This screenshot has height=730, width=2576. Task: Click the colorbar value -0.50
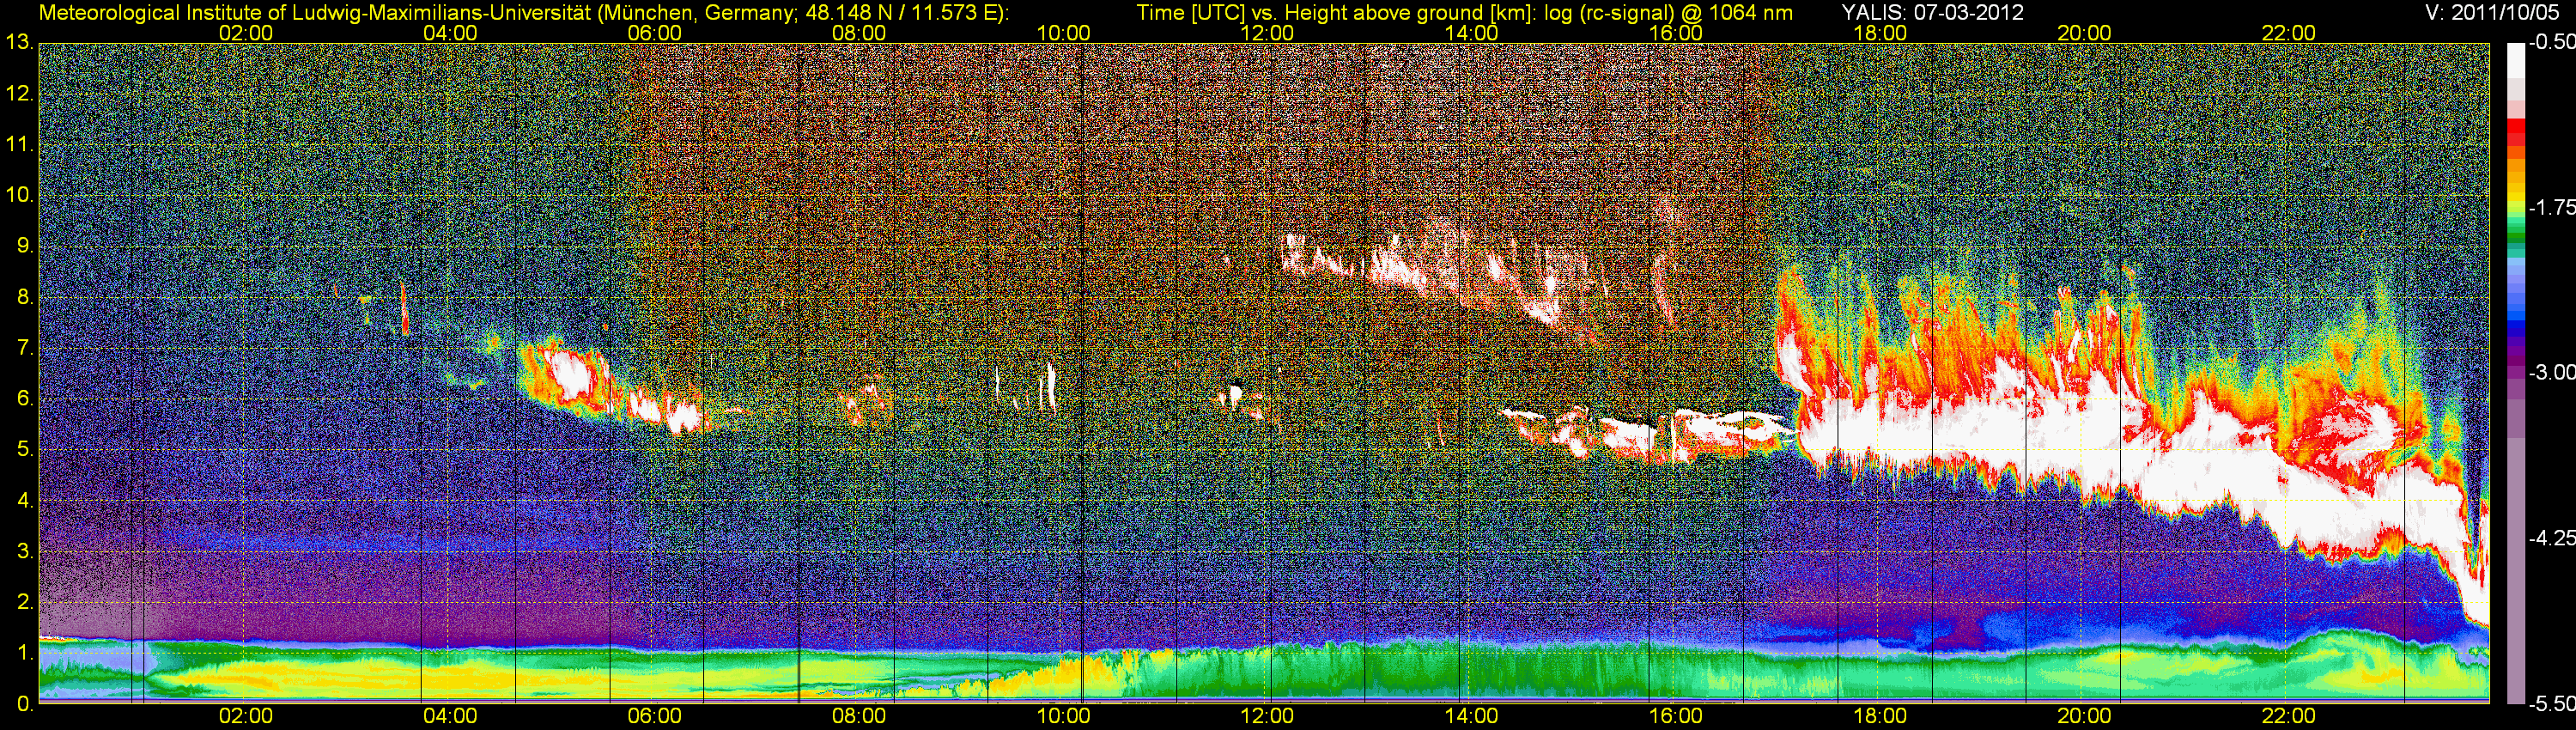click(2552, 42)
